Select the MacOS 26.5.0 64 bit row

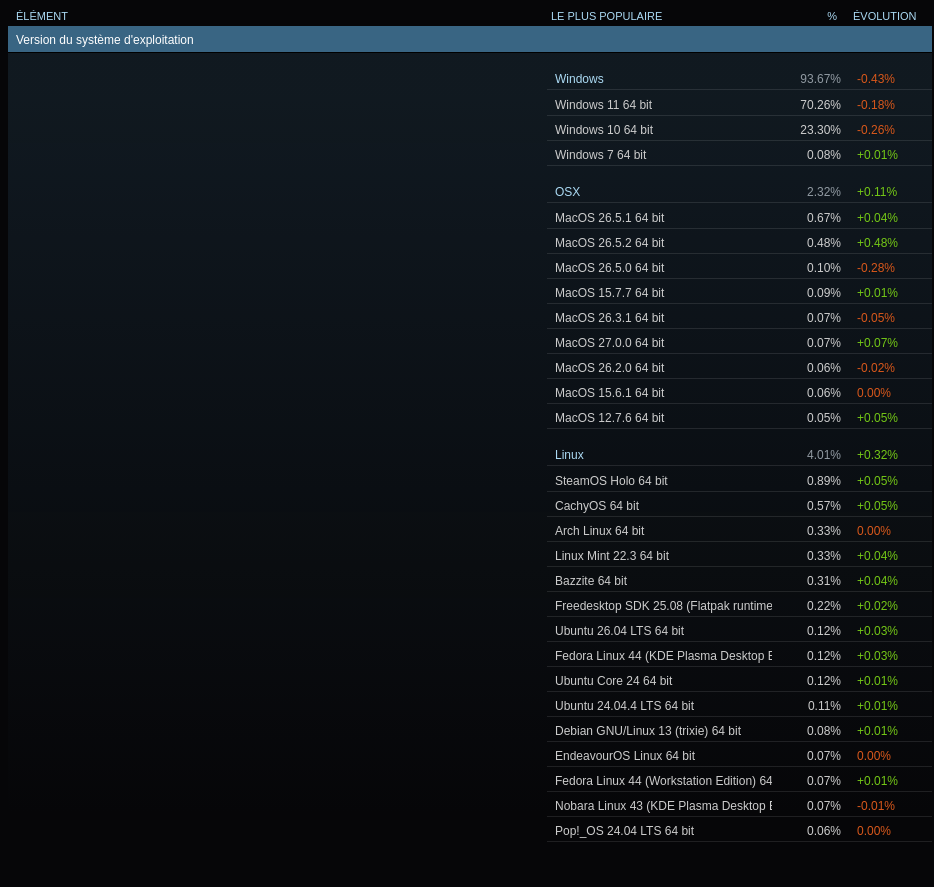739,267
